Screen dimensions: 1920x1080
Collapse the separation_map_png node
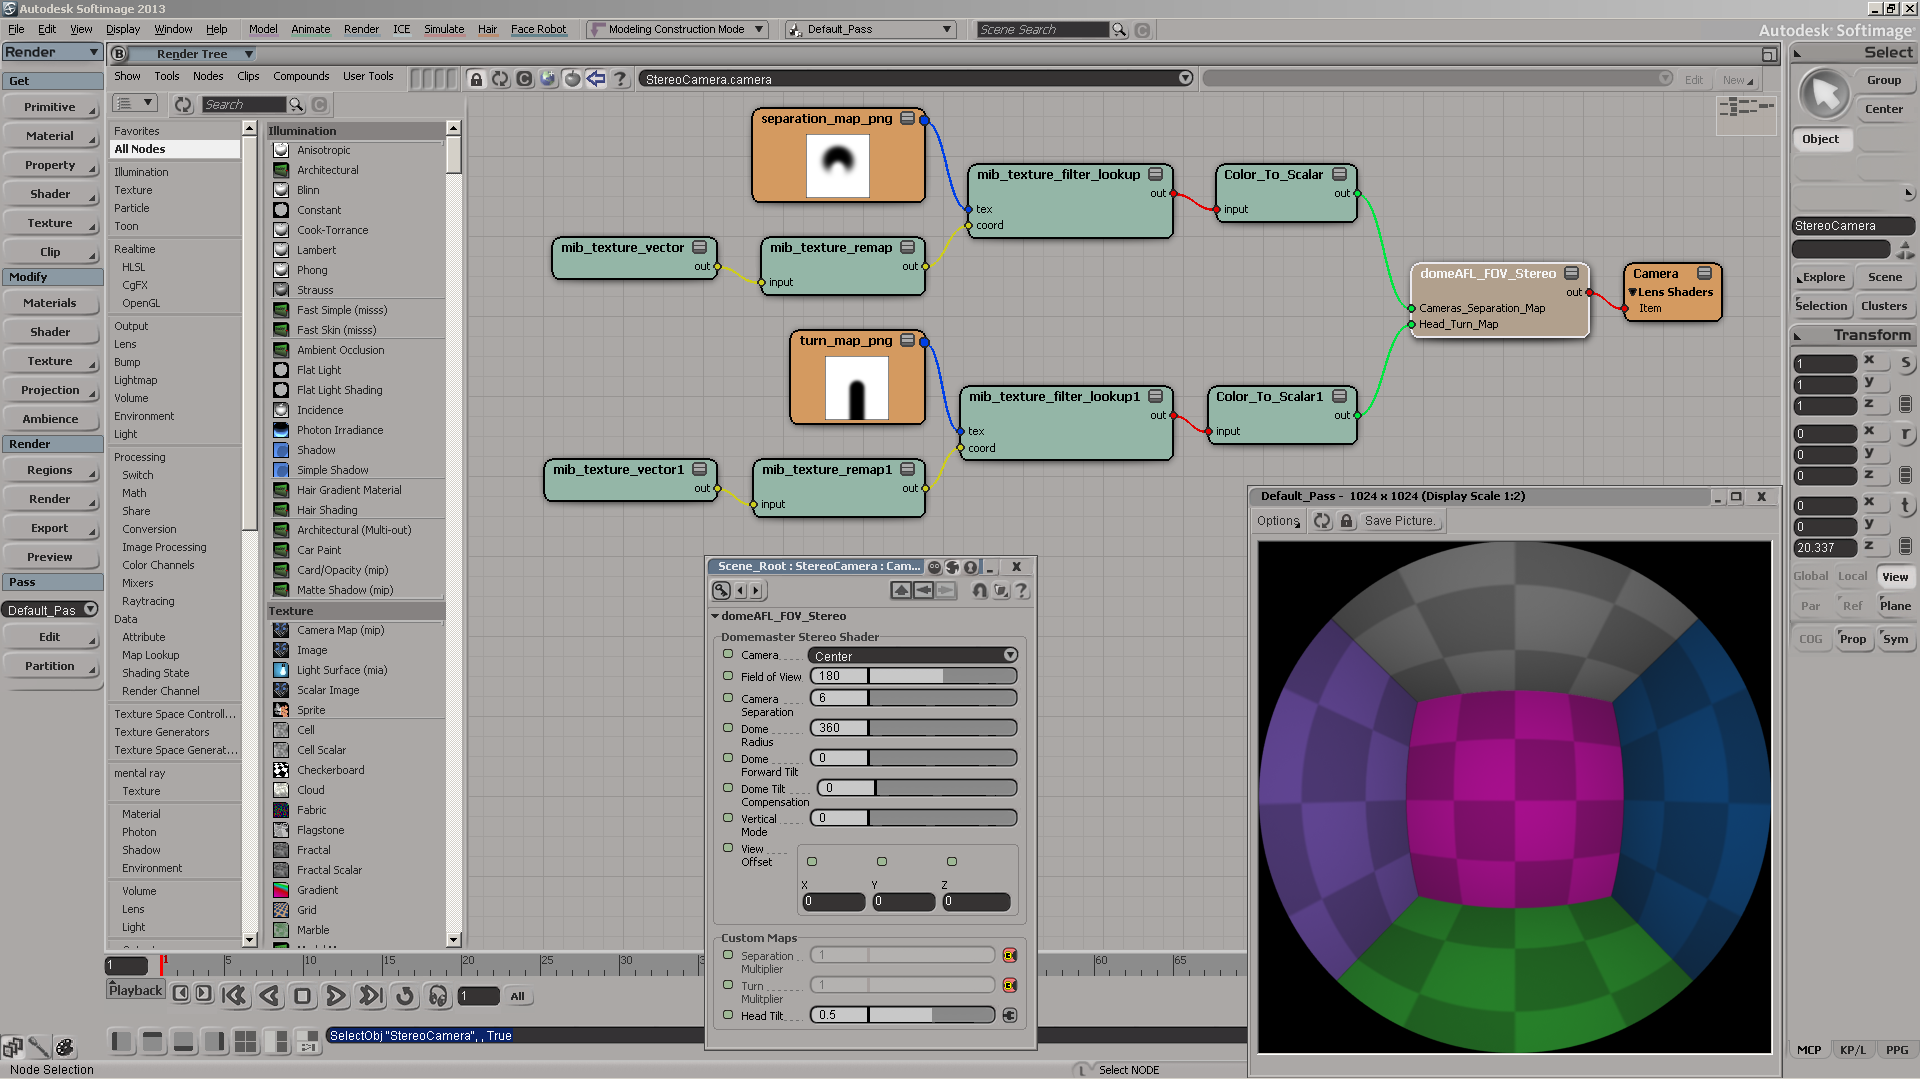[x=907, y=119]
